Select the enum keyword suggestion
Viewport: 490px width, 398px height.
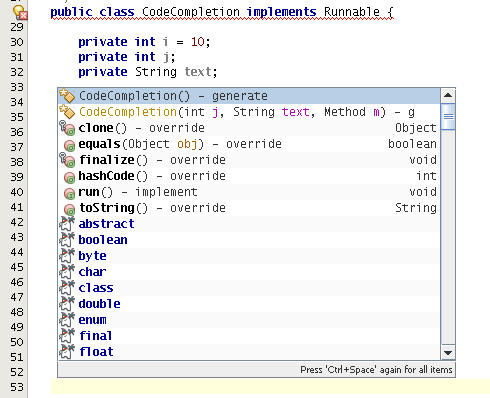[x=249, y=320]
